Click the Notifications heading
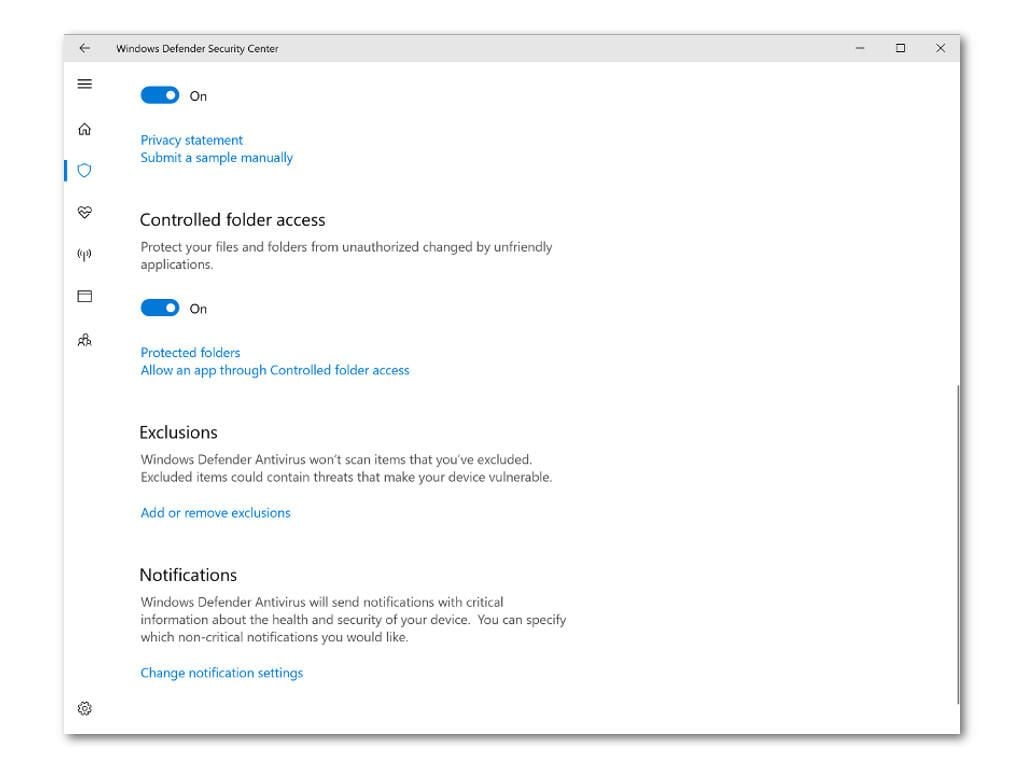Screen dimensions: 1024x768 [188, 575]
